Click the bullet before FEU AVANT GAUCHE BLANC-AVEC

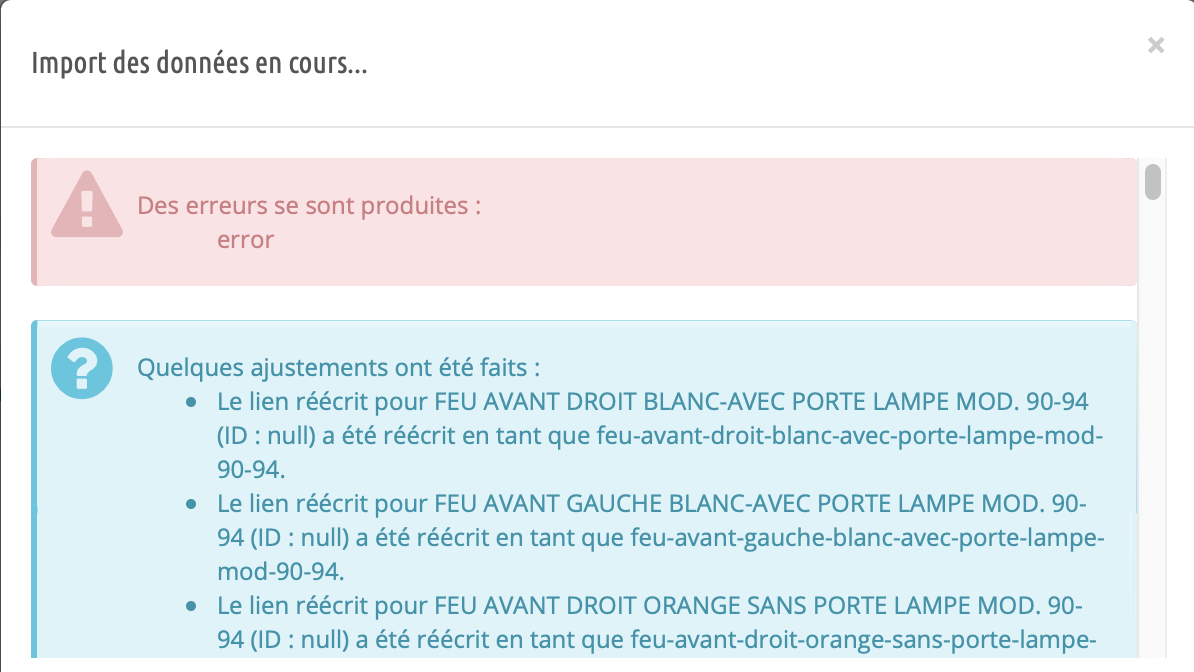tap(191, 504)
